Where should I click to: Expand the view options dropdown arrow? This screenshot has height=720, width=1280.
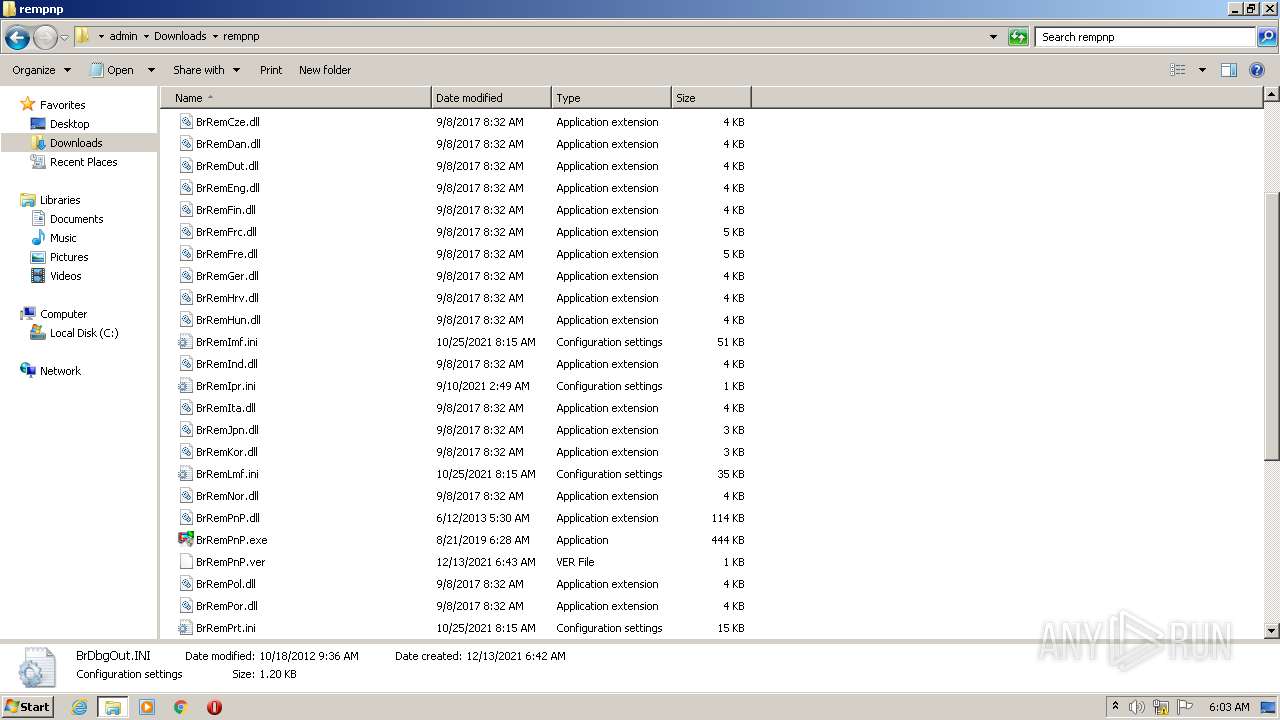pyautogui.click(x=1202, y=70)
